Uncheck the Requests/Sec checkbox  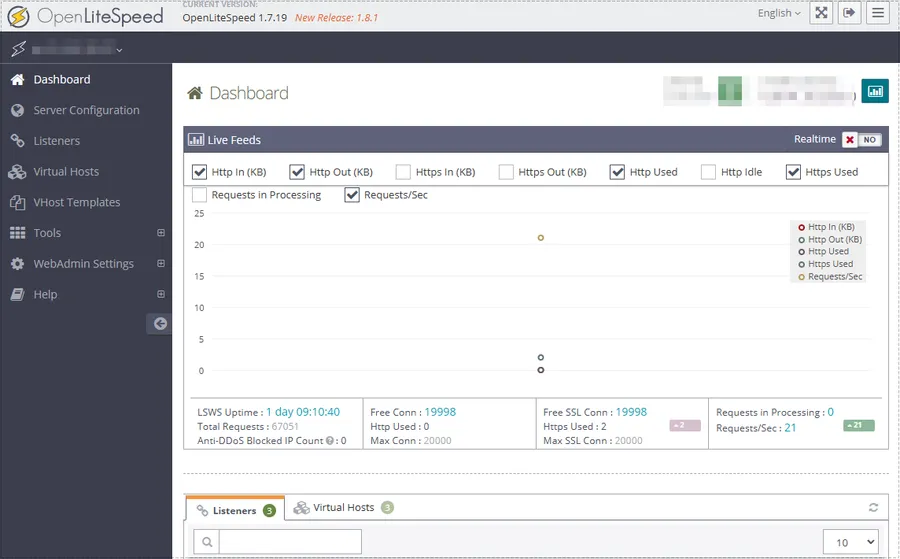click(x=352, y=195)
